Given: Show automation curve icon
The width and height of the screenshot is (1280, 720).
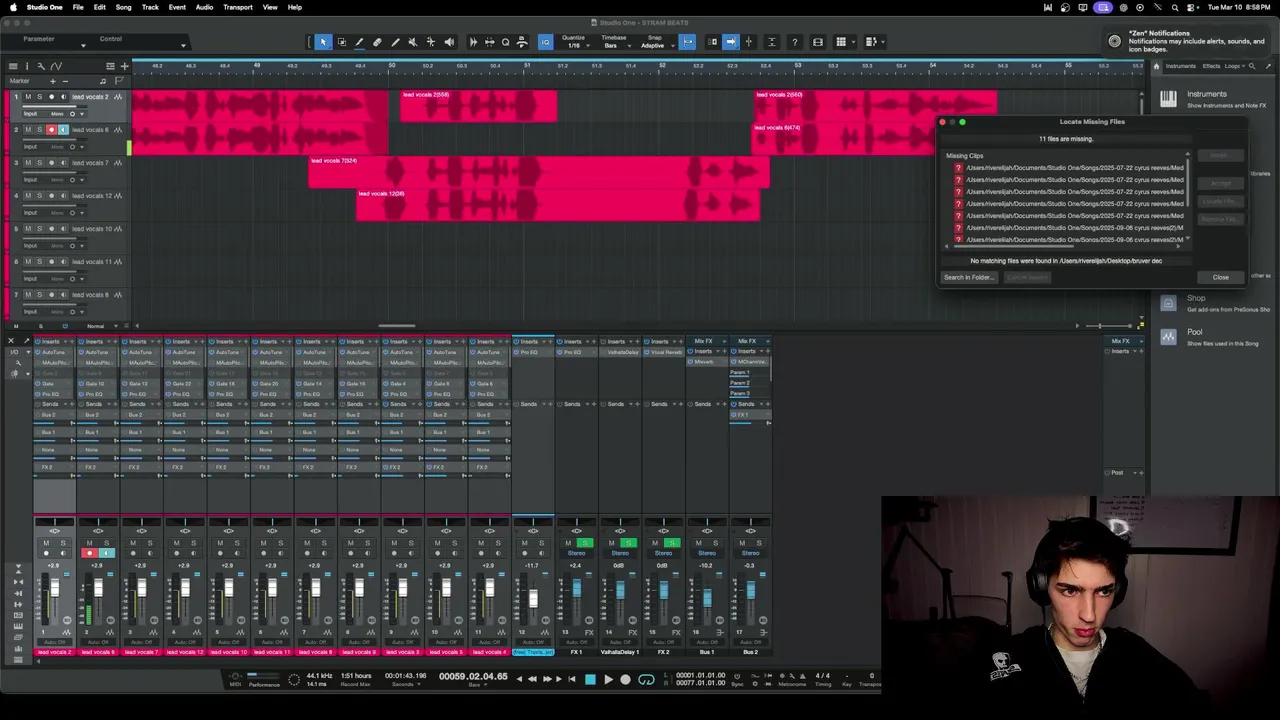Looking at the screenshot, I should click(x=56, y=66).
